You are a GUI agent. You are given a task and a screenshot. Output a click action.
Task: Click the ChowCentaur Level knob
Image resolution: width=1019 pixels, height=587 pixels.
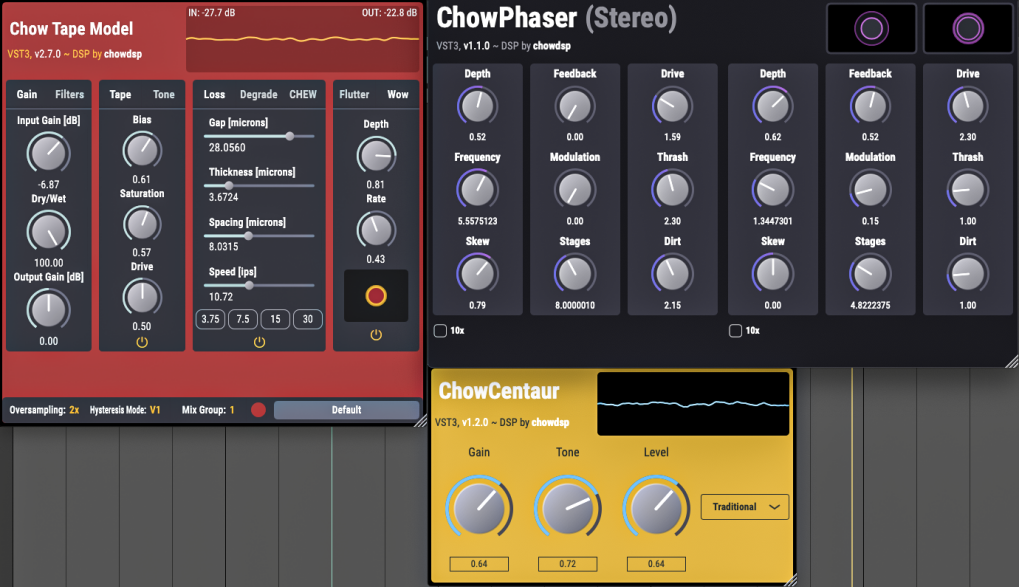tap(656, 508)
